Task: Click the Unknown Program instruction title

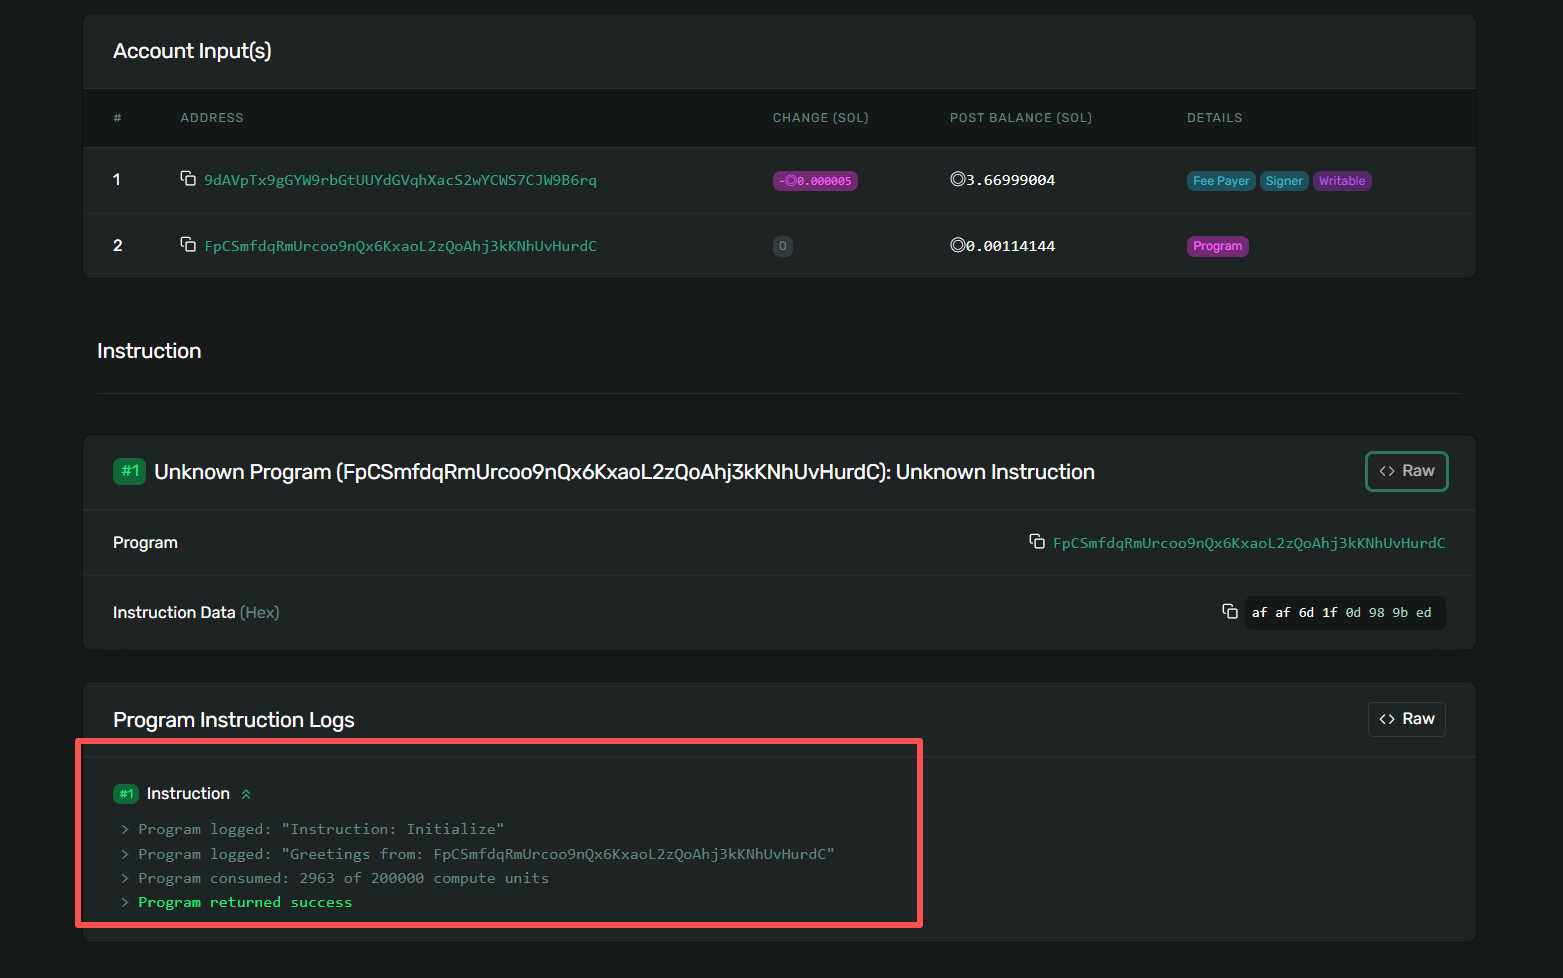Action: pos(625,472)
